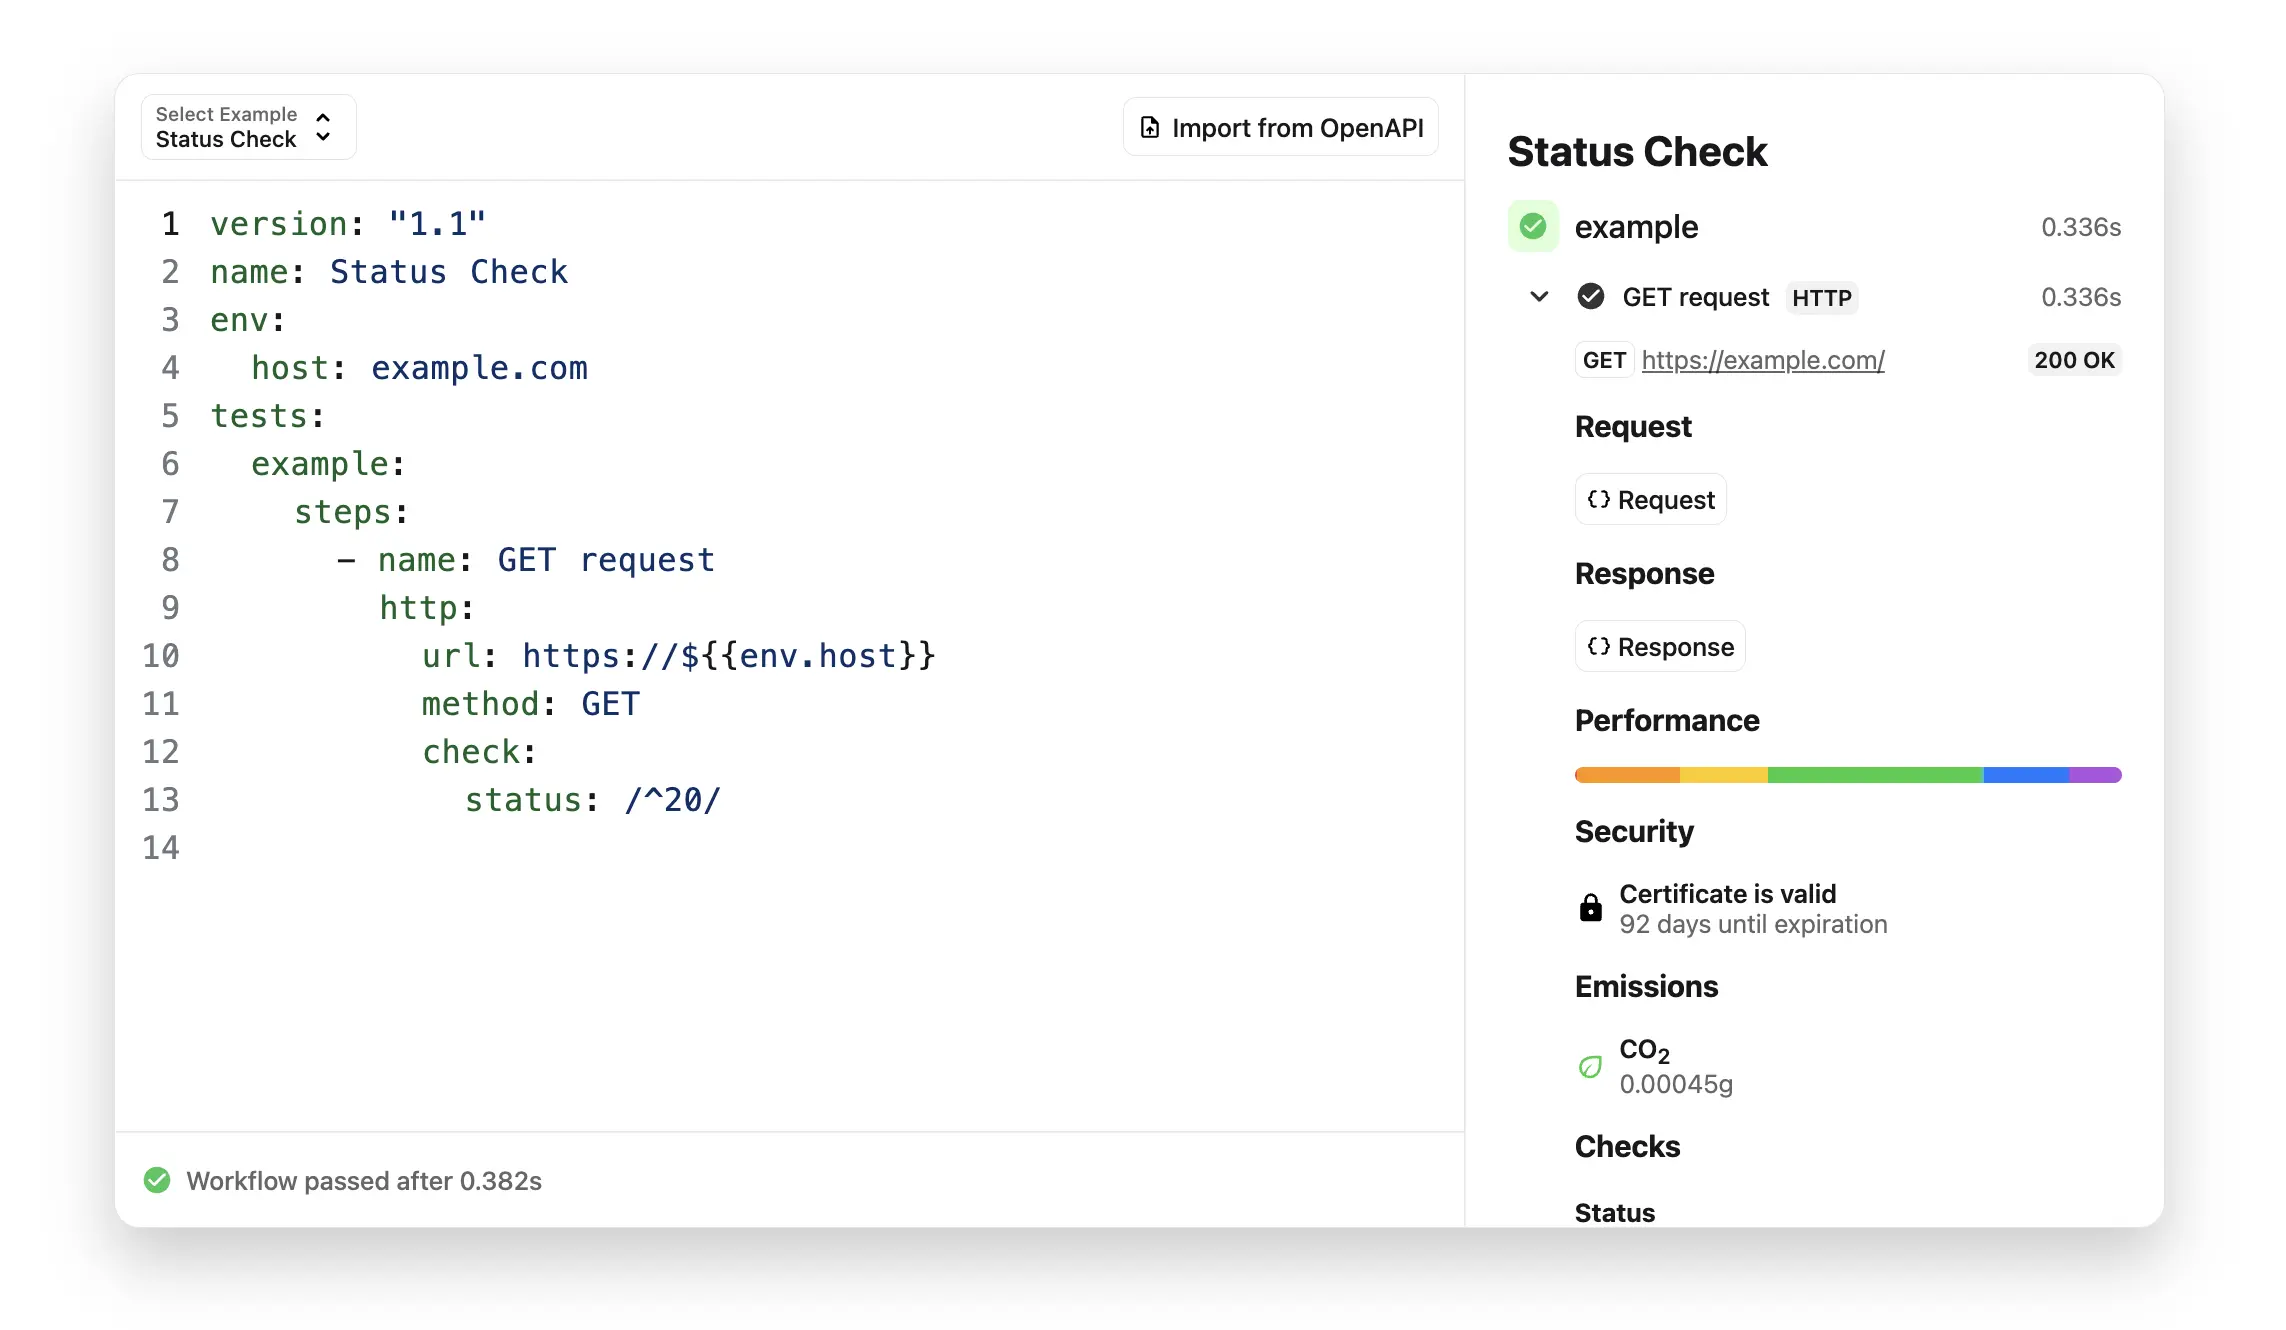Open the https://example.com/ link
This screenshot has width=2286, height=1330.
click(x=1762, y=360)
